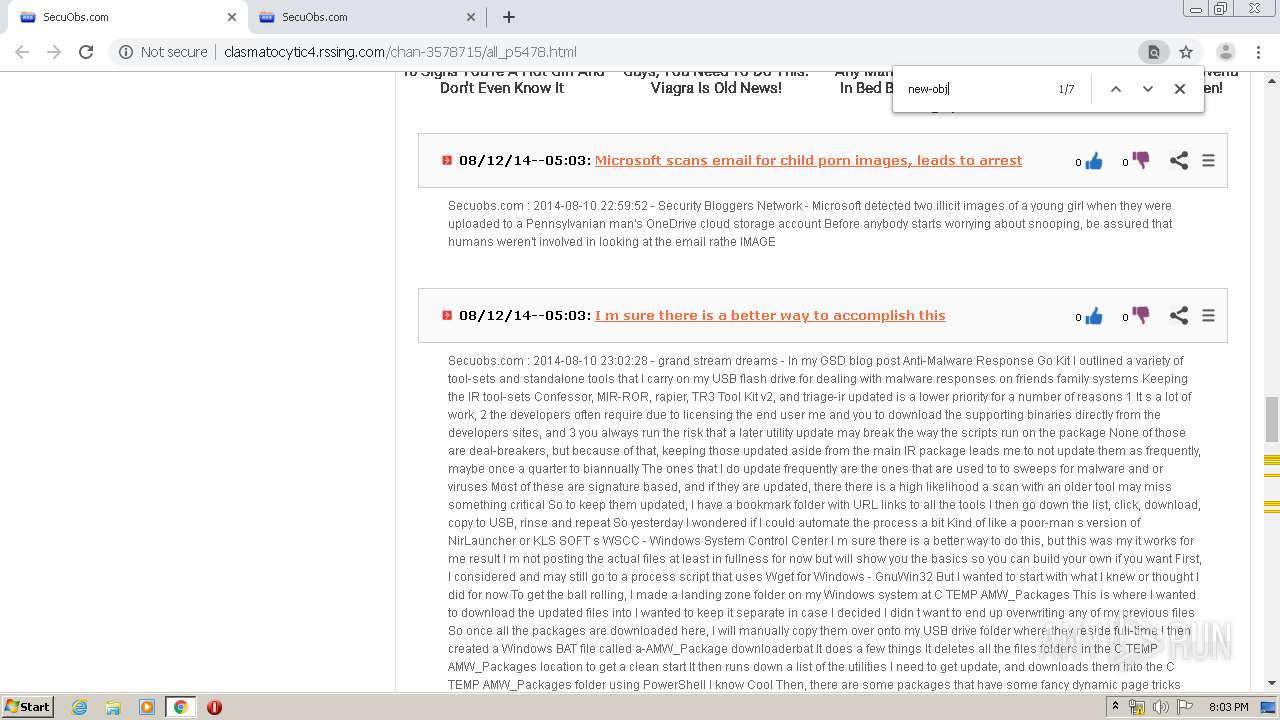
Task: Click ad link 'Viagra Is Old News!'
Action: point(716,88)
